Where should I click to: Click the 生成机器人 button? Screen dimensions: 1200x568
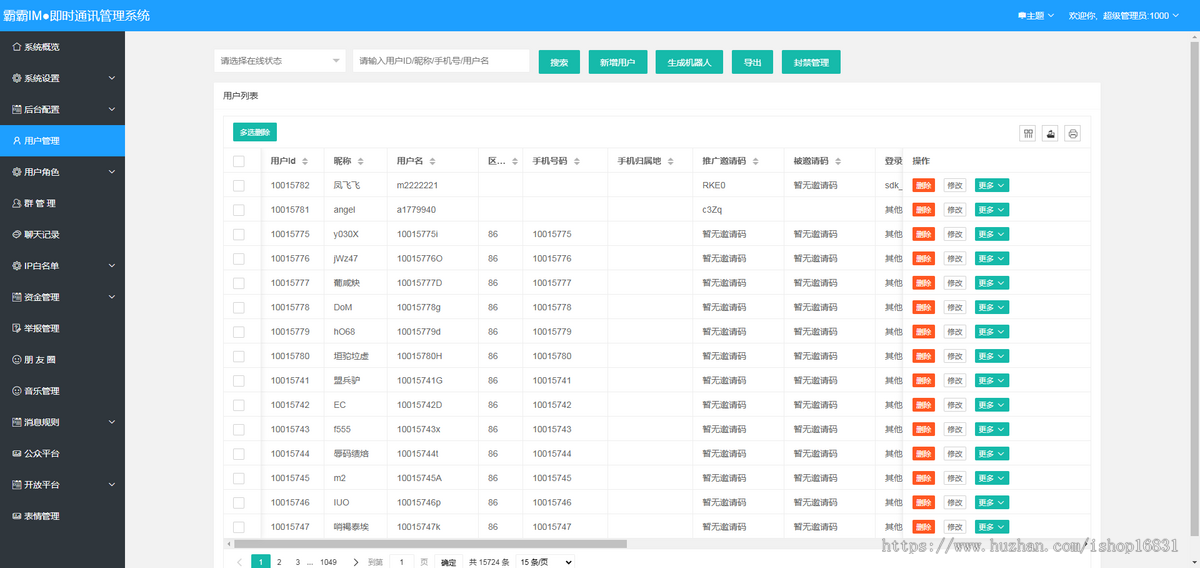tap(690, 62)
